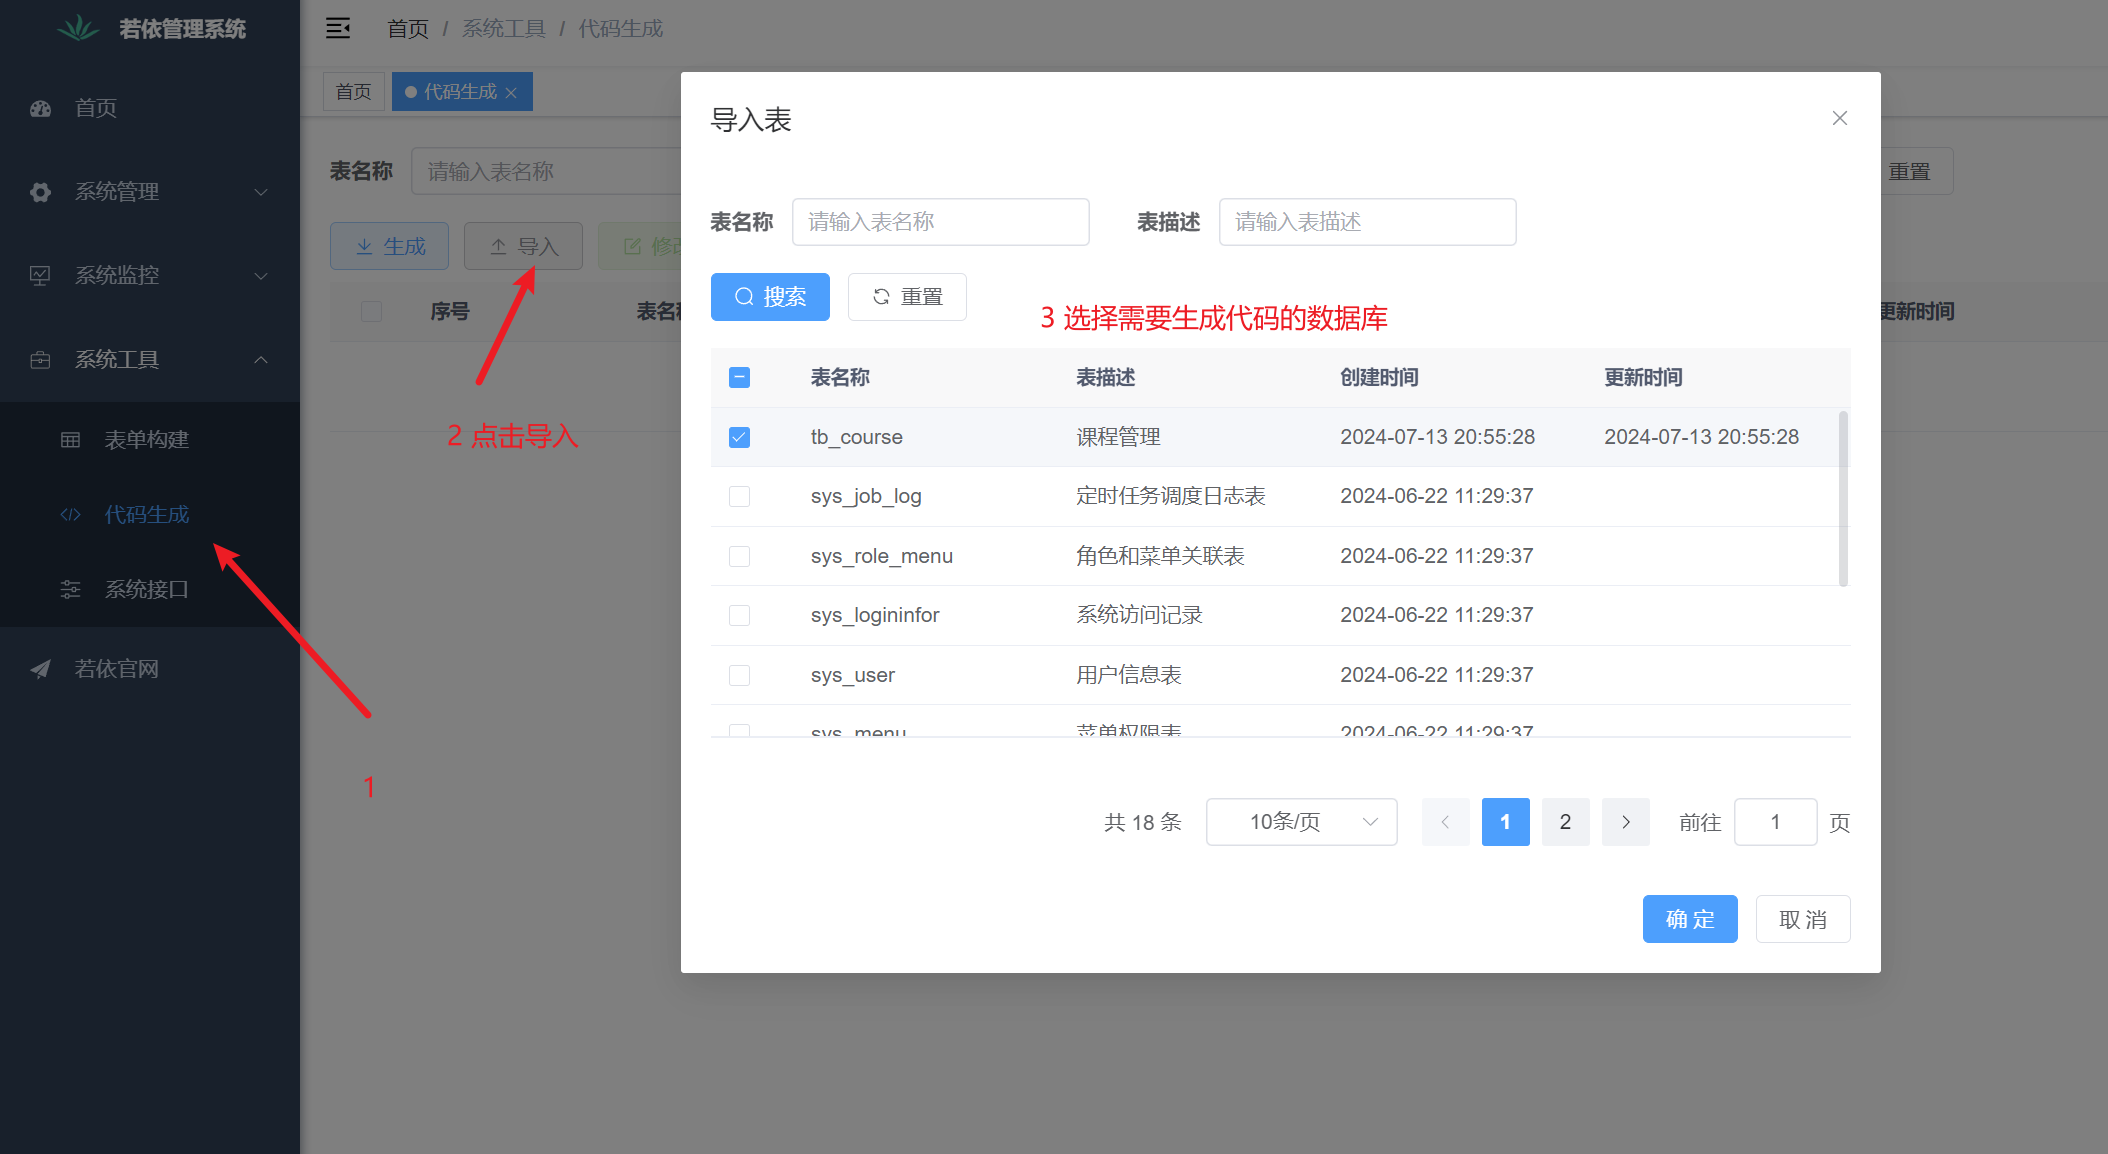Collapse the 系统工具 menu chevron
This screenshot has height=1154, width=2108.
(x=261, y=360)
